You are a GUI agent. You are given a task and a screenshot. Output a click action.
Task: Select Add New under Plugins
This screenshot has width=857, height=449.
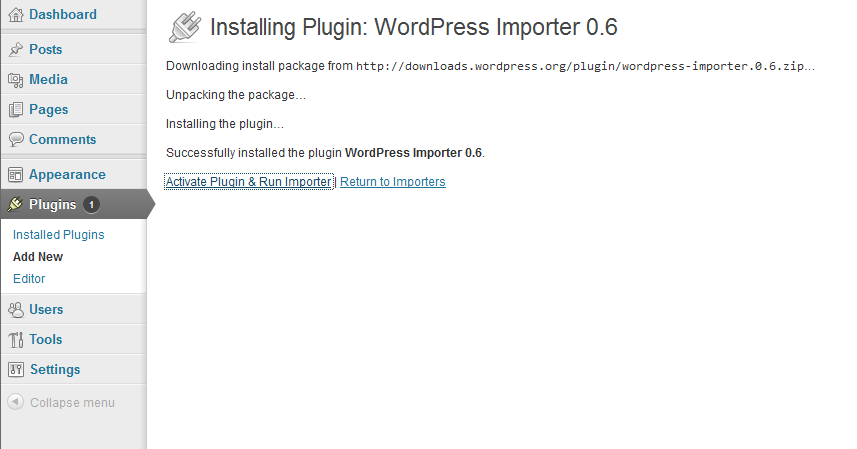[x=38, y=257]
